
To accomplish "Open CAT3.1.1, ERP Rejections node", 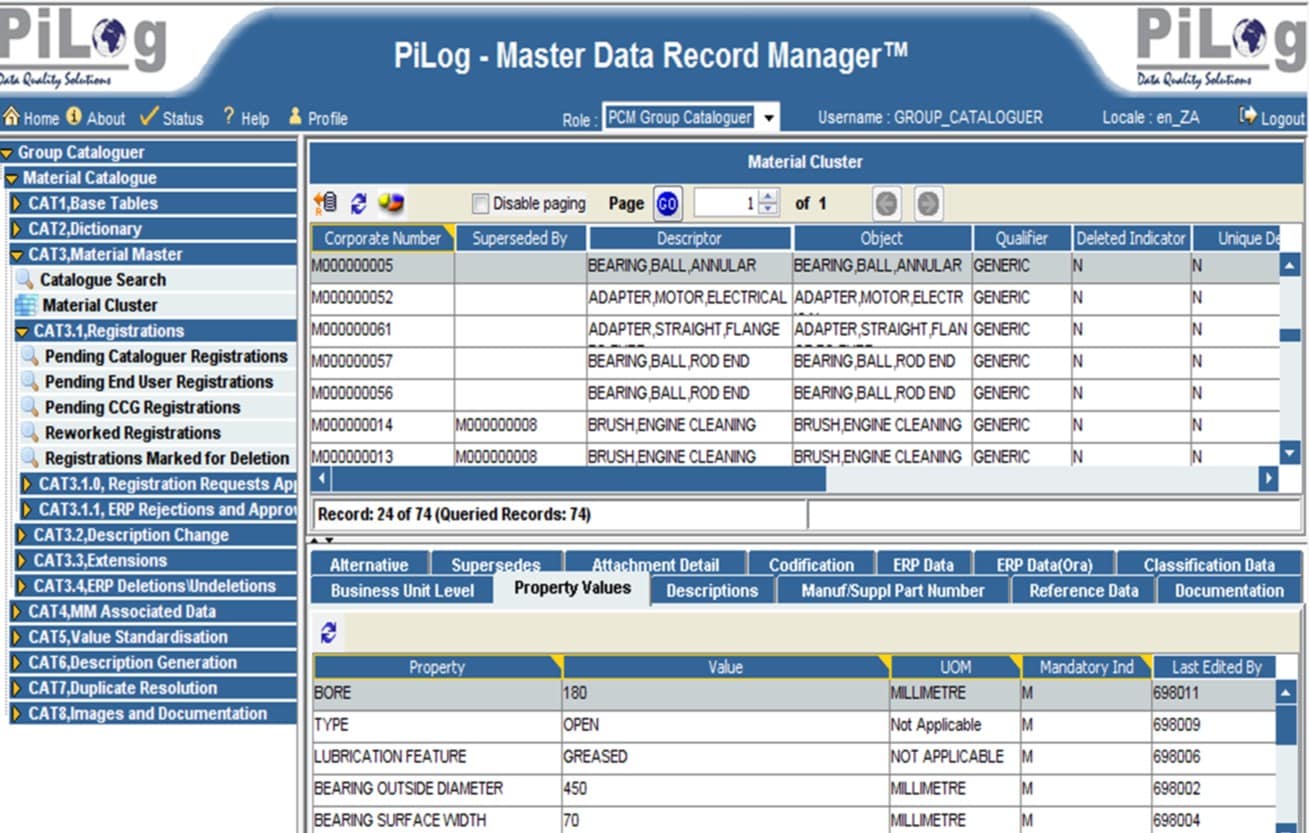I will point(159,509).
